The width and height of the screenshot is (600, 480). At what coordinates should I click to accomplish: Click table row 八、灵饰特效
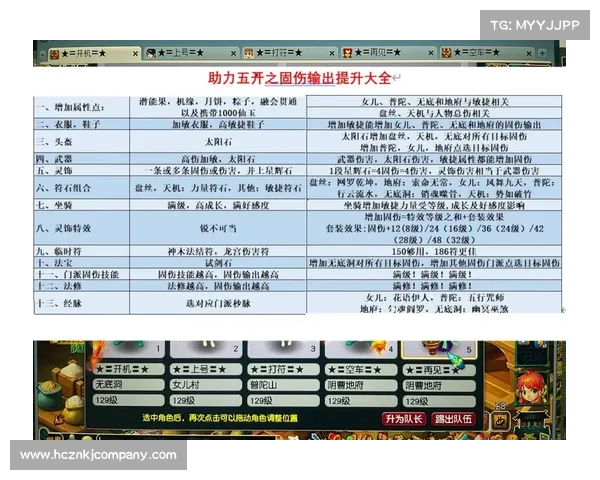point(298,228)
